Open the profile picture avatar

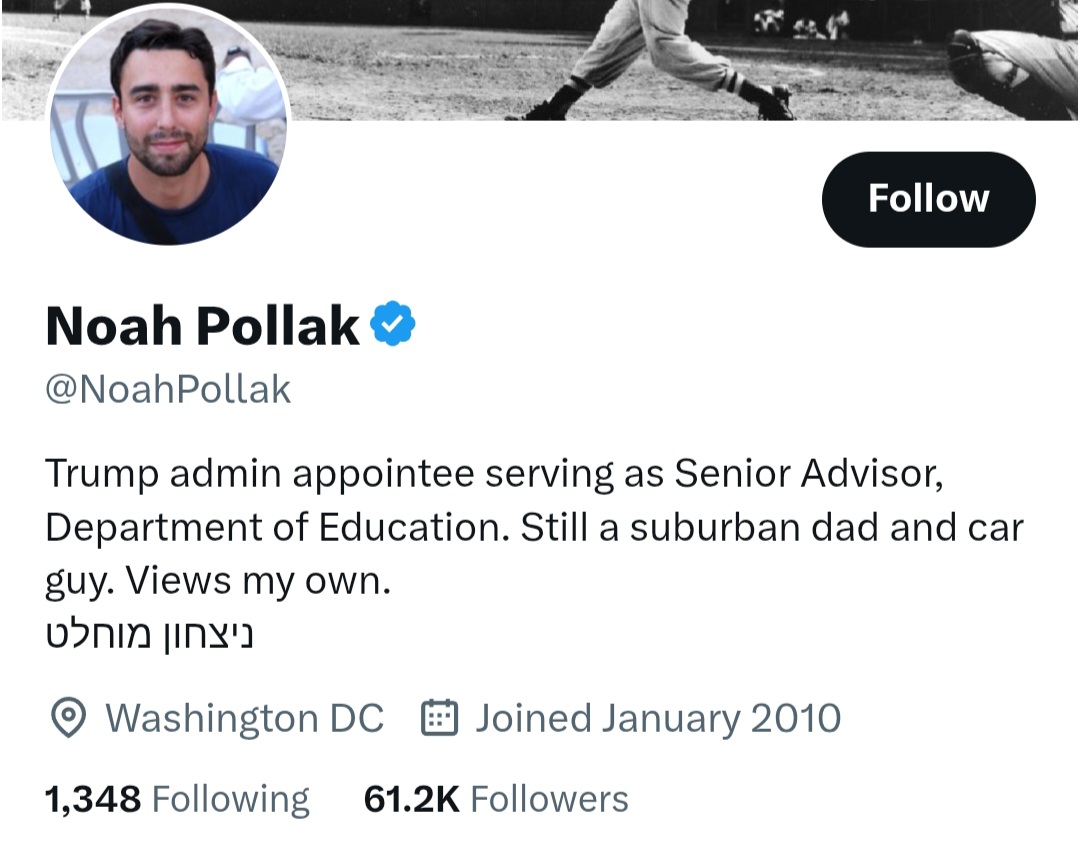168,125
